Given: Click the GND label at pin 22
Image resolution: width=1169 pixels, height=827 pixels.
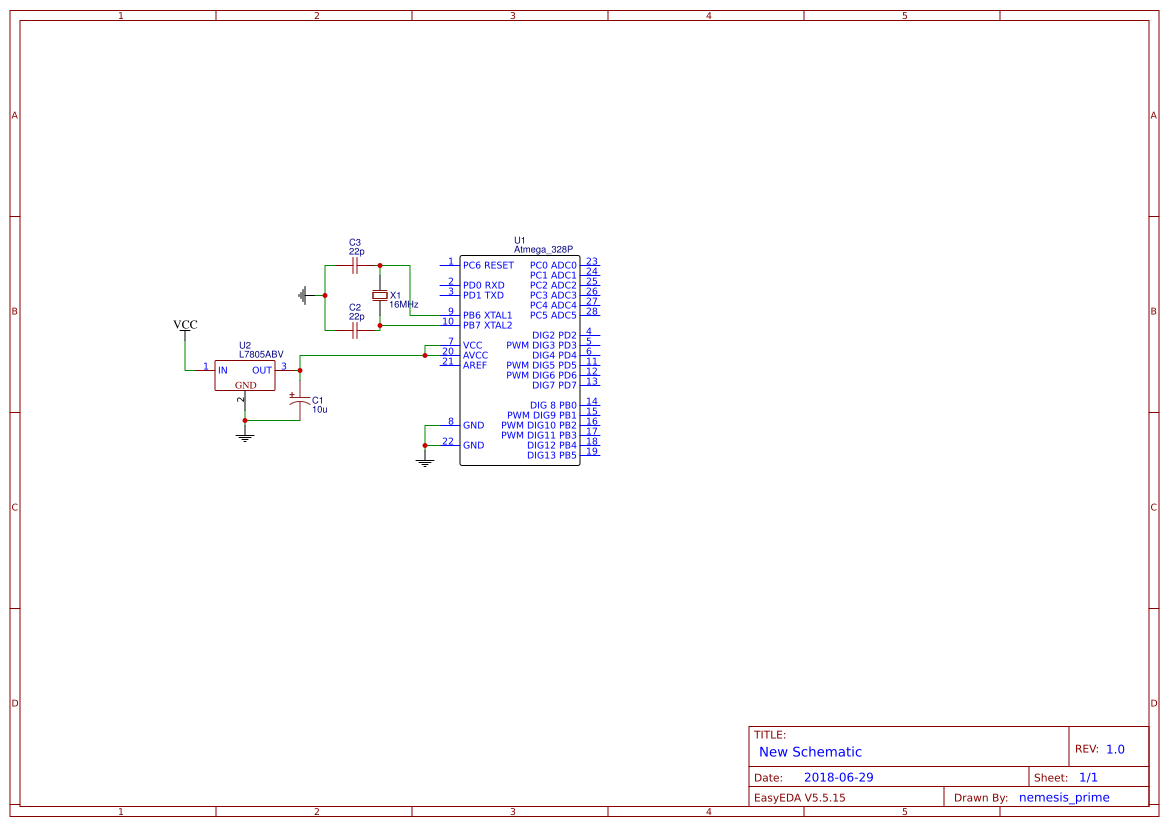Looking at the screenshot, I should (473, 446).
